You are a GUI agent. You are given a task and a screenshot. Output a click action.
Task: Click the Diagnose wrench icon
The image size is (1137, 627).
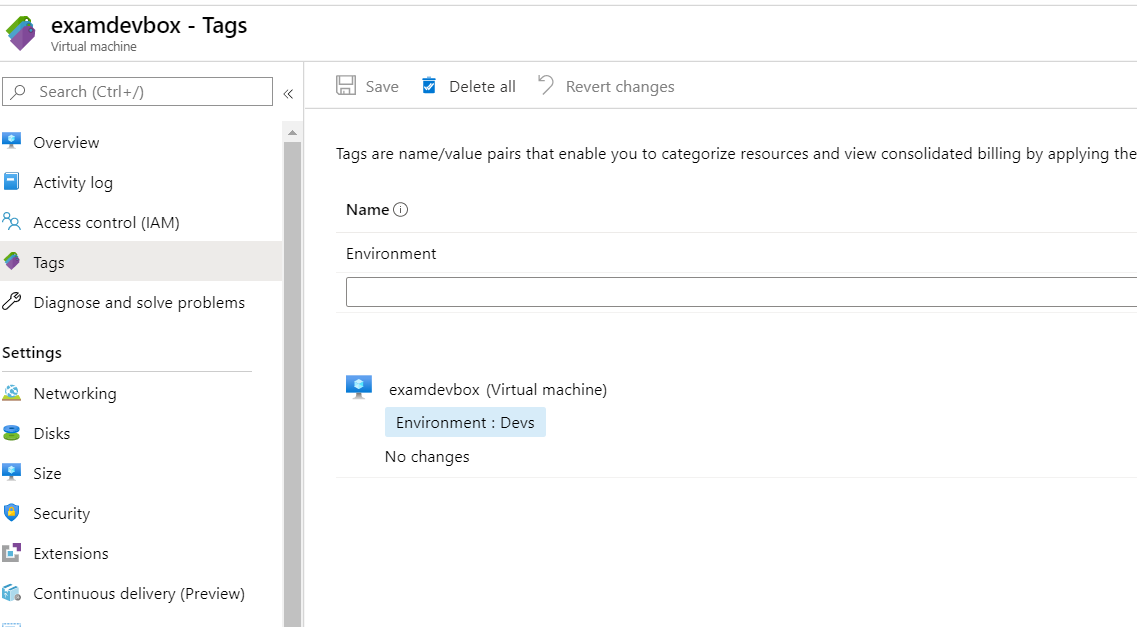tap(12, 301)
